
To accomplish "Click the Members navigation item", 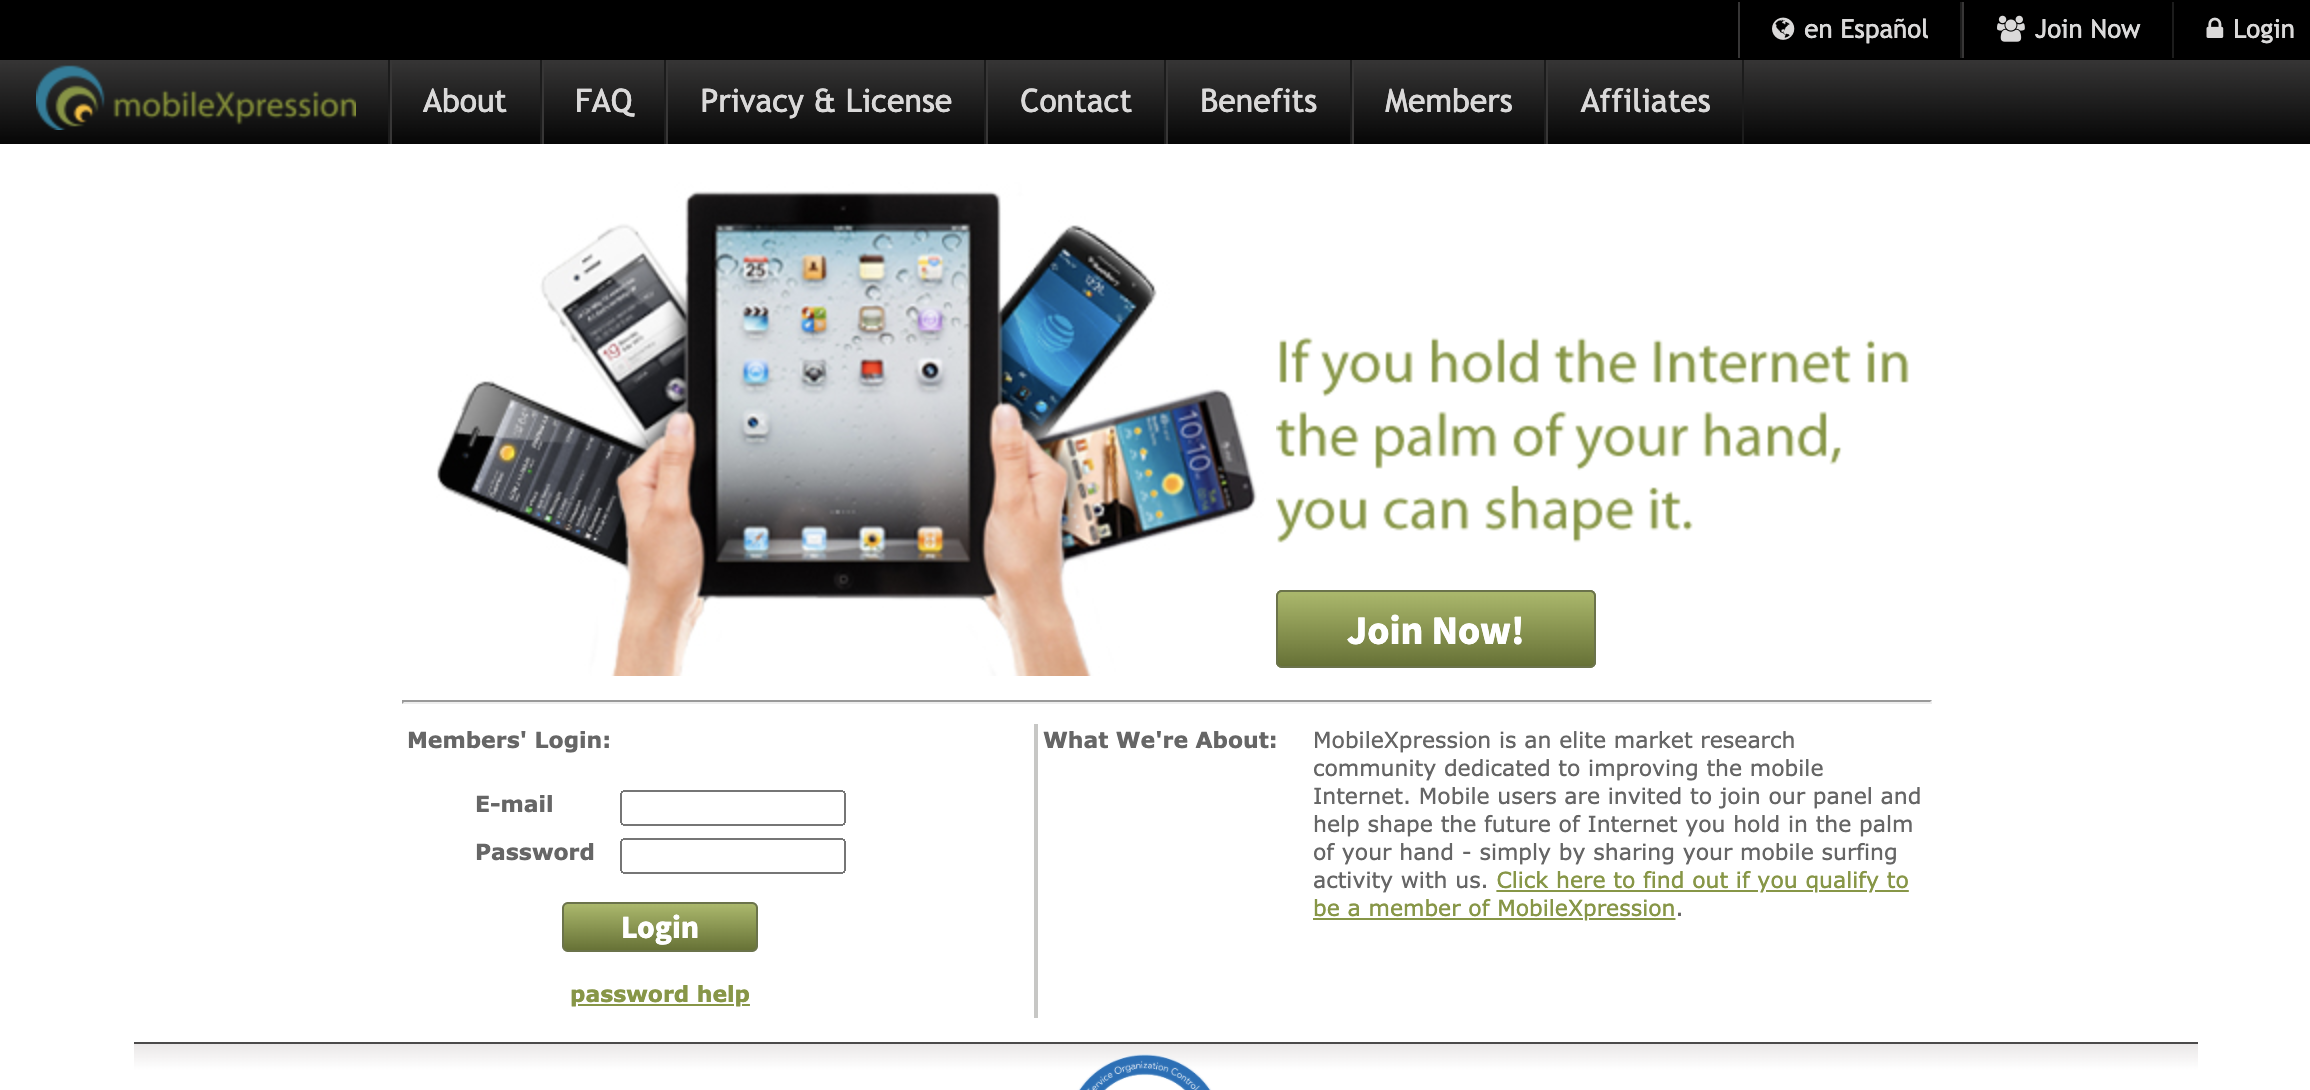I will [x=1447, y=100].
